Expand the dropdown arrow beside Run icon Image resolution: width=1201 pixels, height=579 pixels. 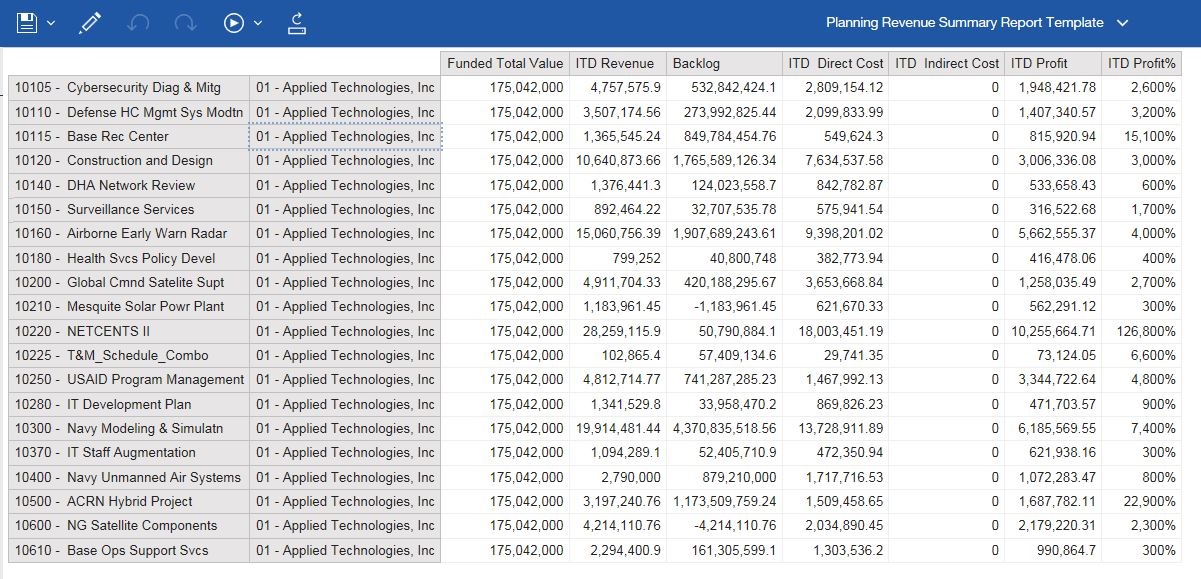point(258,23)
